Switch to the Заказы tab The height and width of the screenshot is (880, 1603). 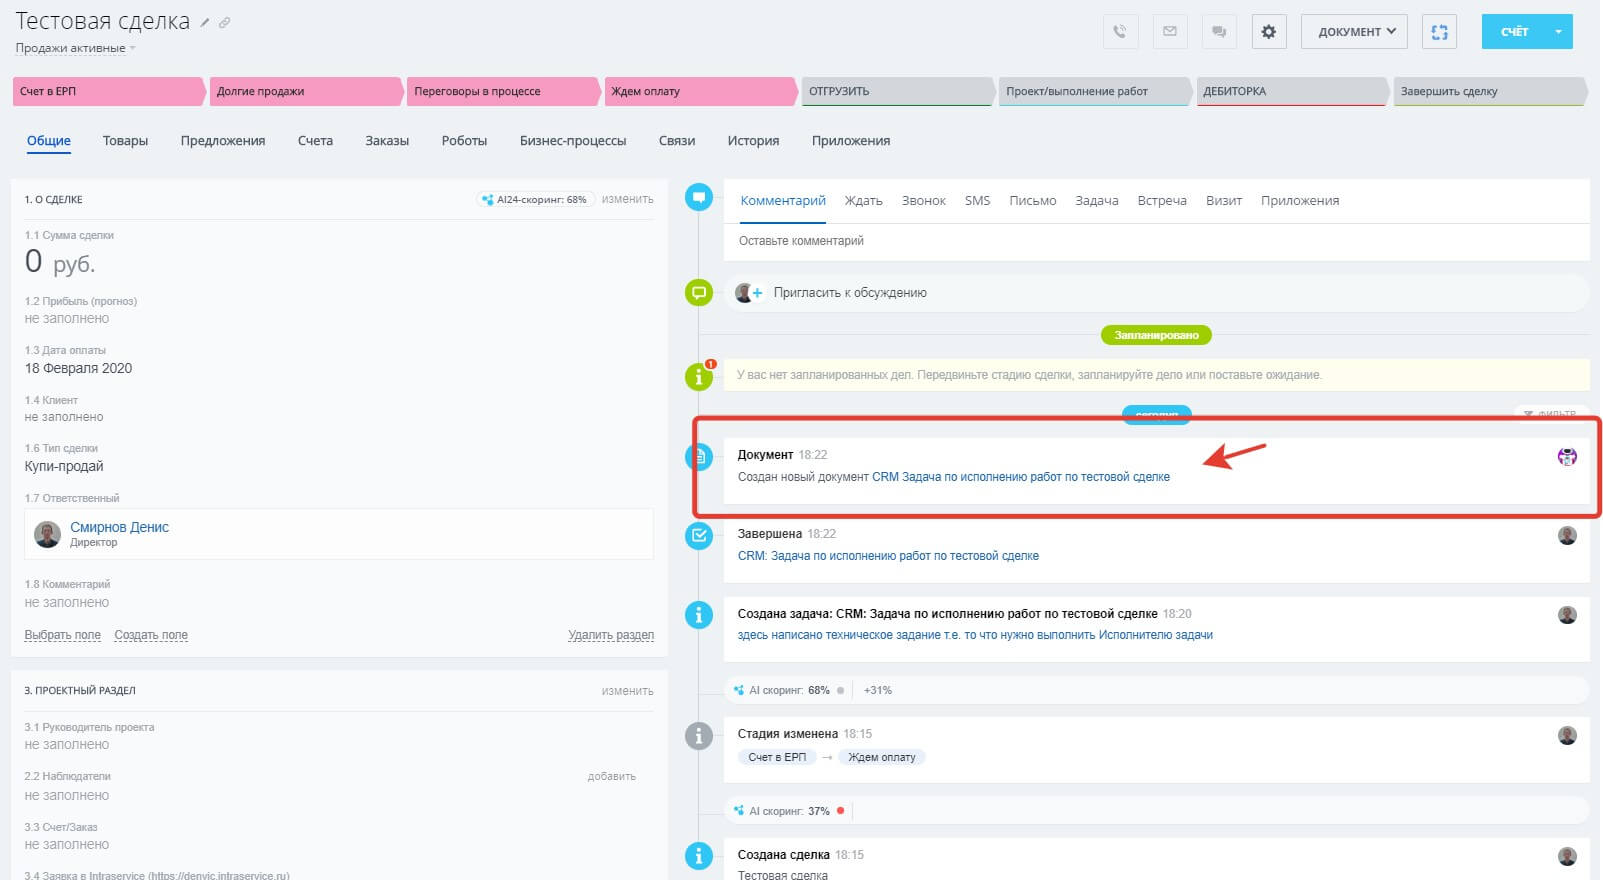click(x=387, y=140)
